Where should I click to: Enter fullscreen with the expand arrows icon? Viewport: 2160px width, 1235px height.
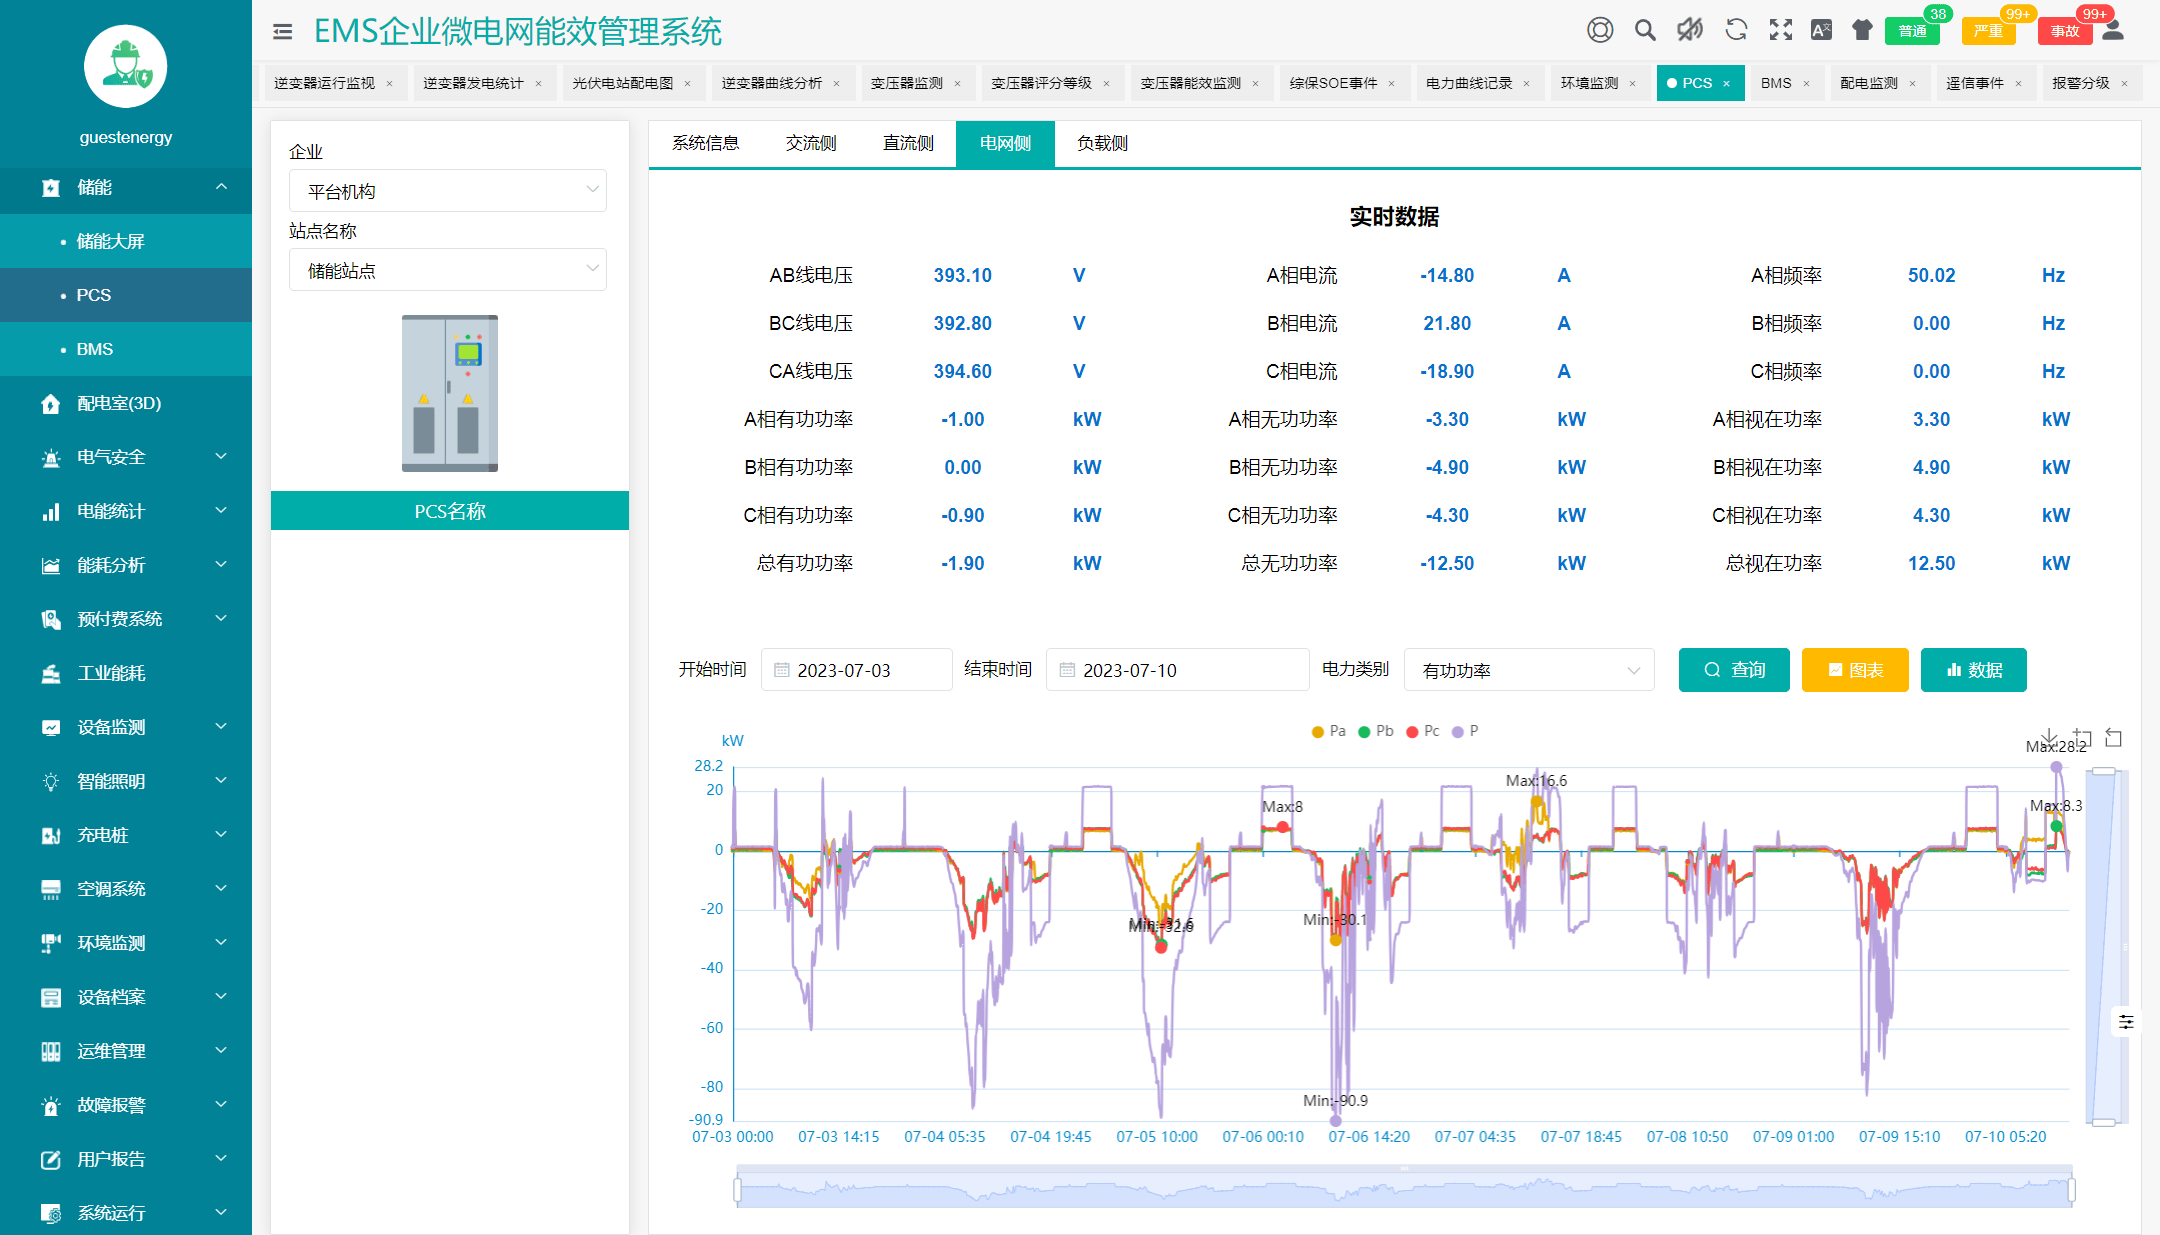coord(1780,30)
